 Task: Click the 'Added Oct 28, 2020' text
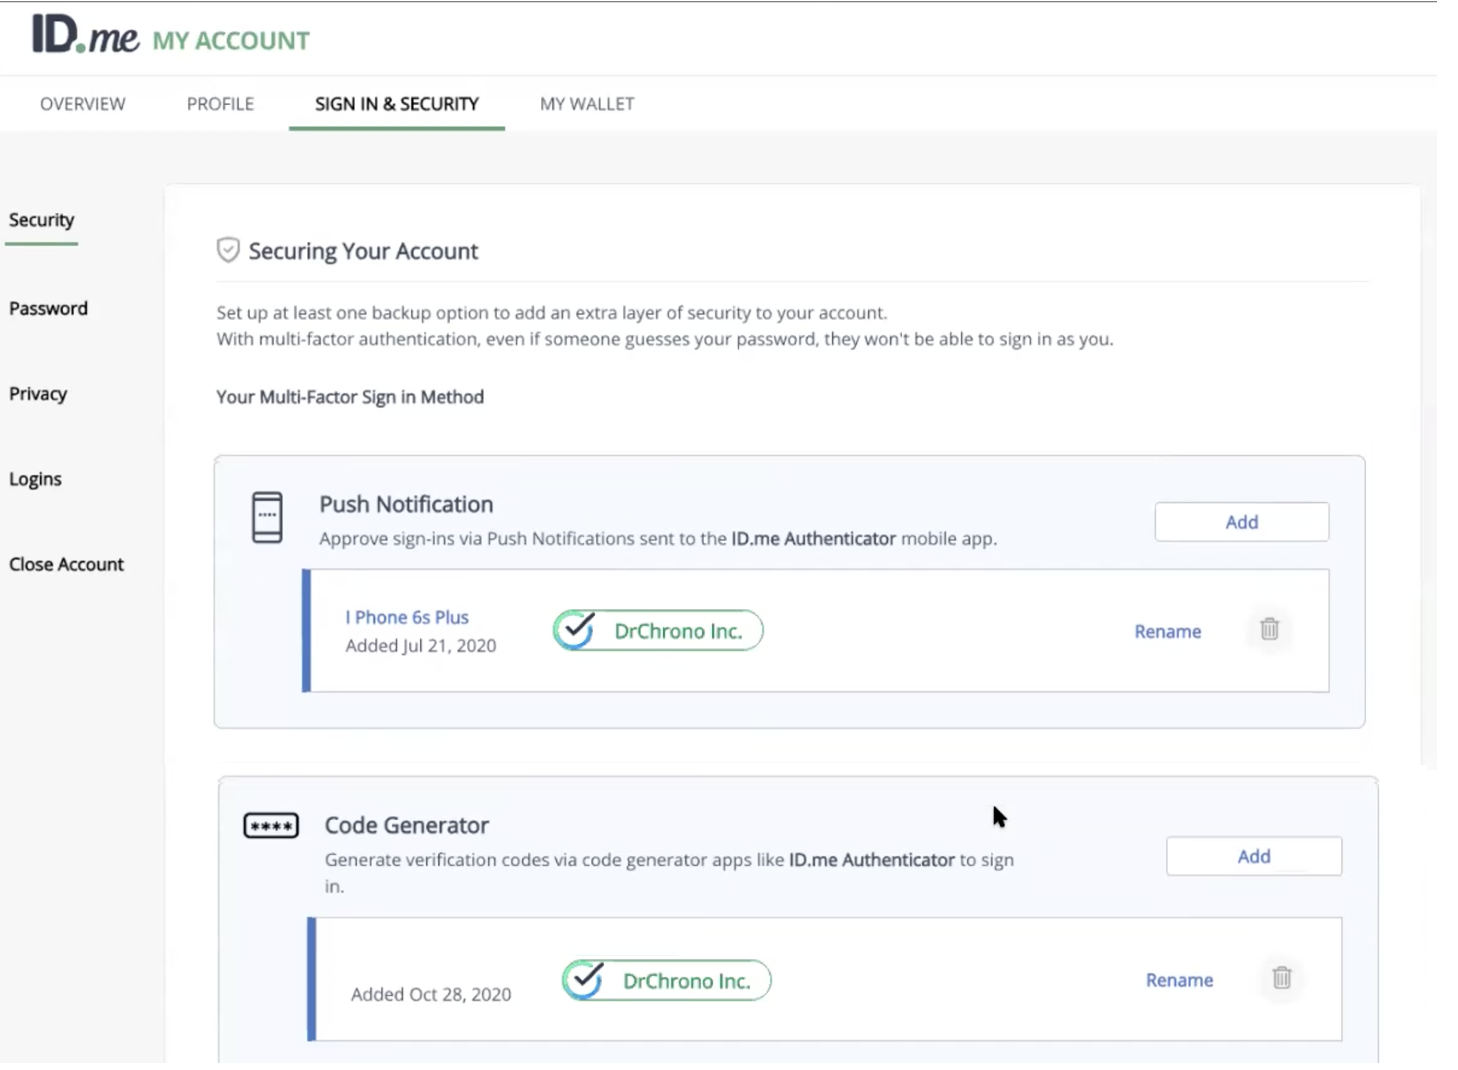point(431,994)
